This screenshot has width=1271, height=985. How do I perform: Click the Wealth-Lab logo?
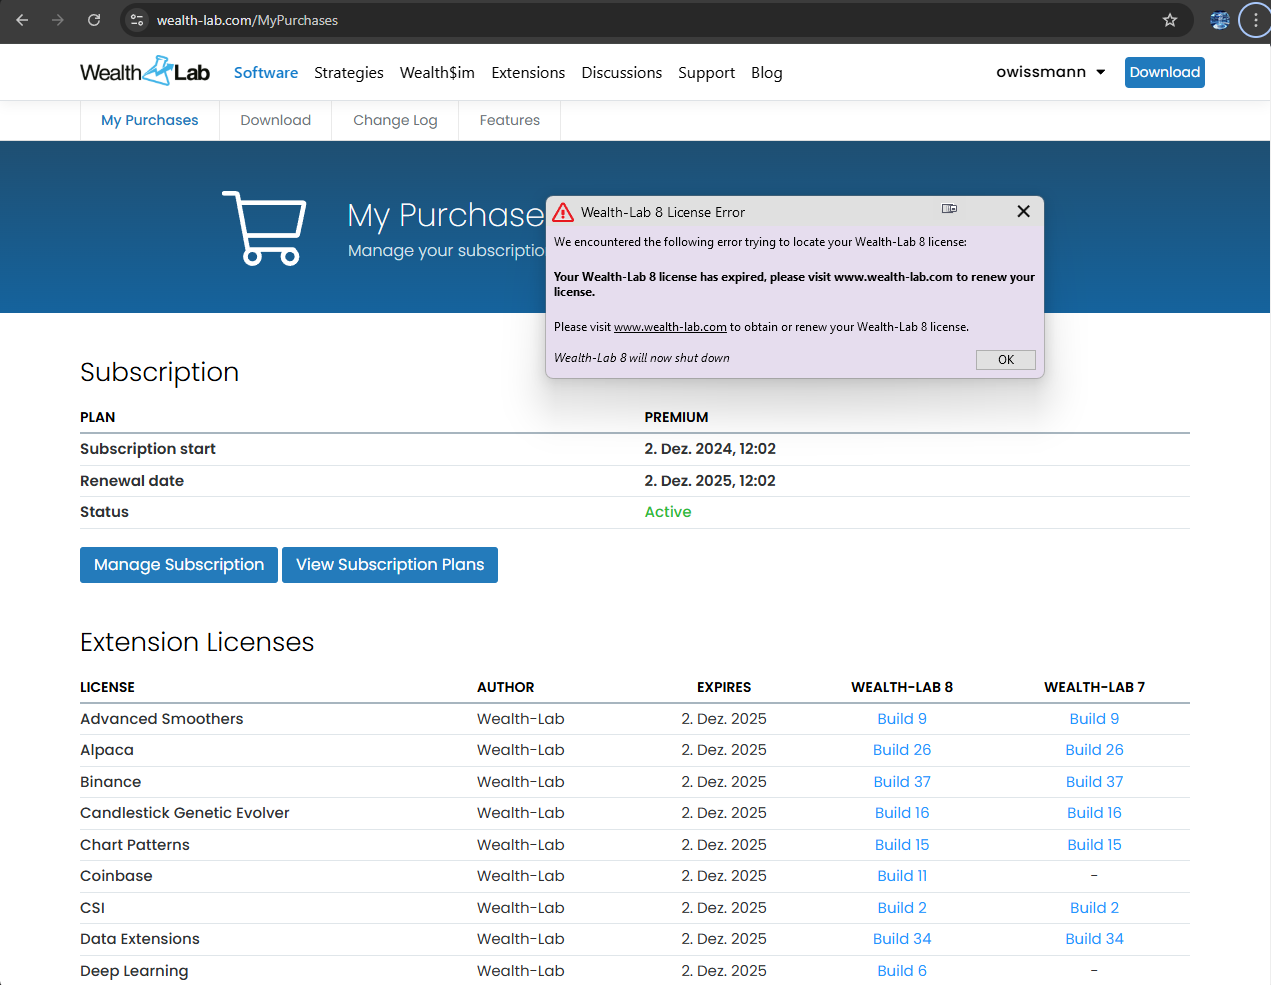click(x=145, y=72)
